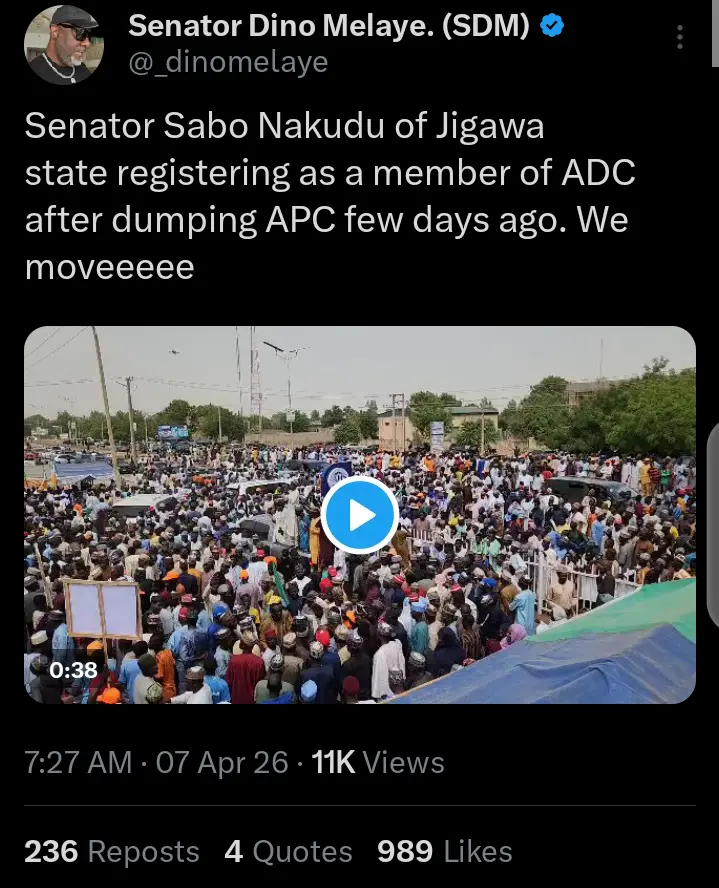
Task: View the 236 Reposts list
Action: [x=112, y=851]
